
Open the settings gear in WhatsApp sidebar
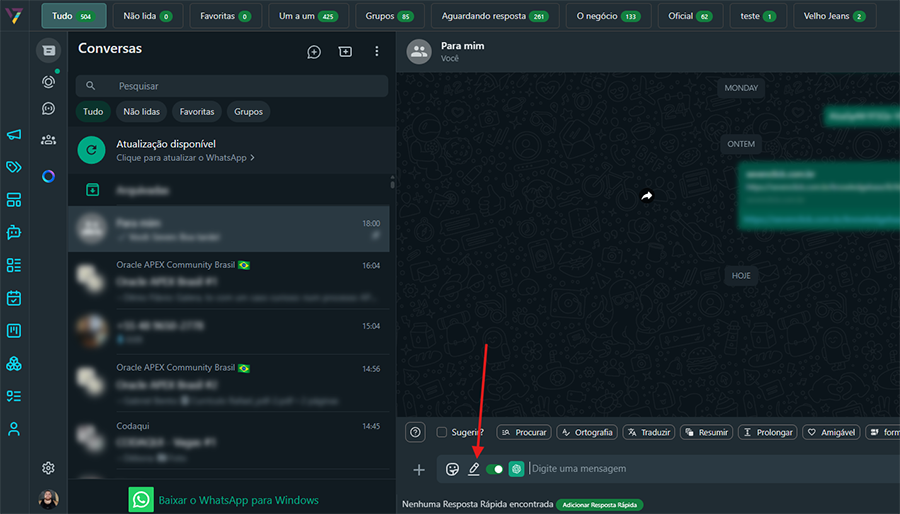click(48, 468)
